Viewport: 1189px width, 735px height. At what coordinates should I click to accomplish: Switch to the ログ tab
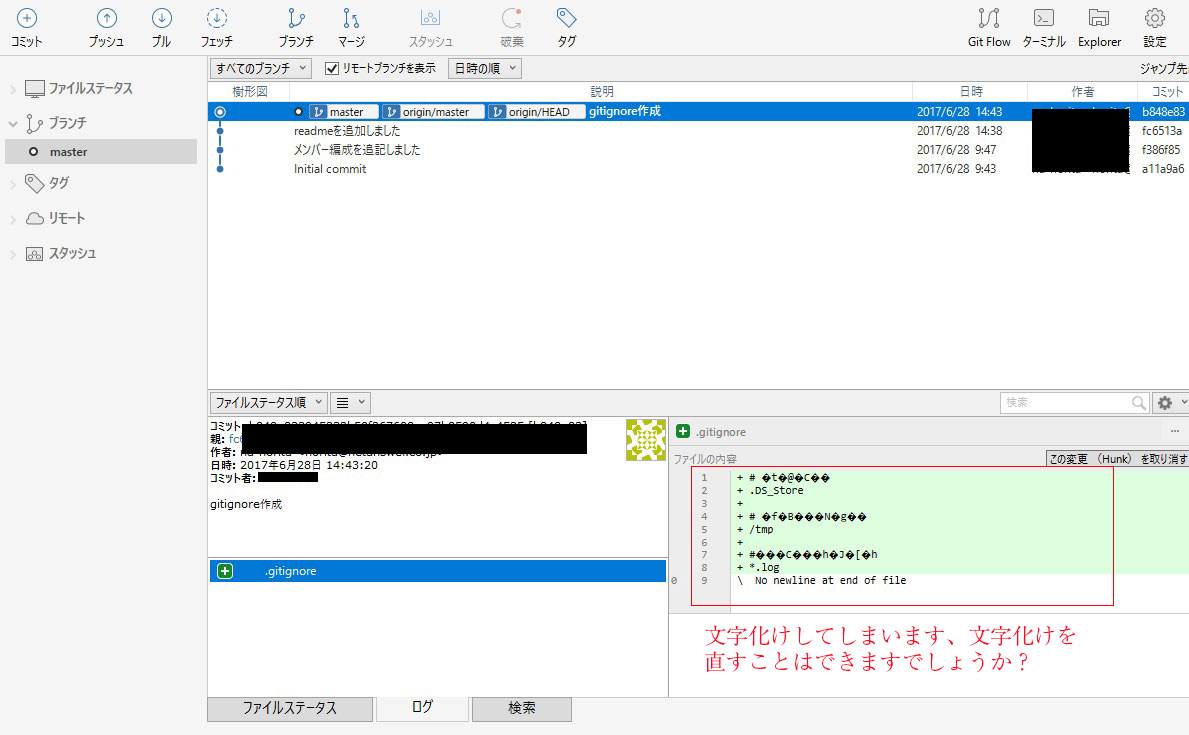point(421,709)
